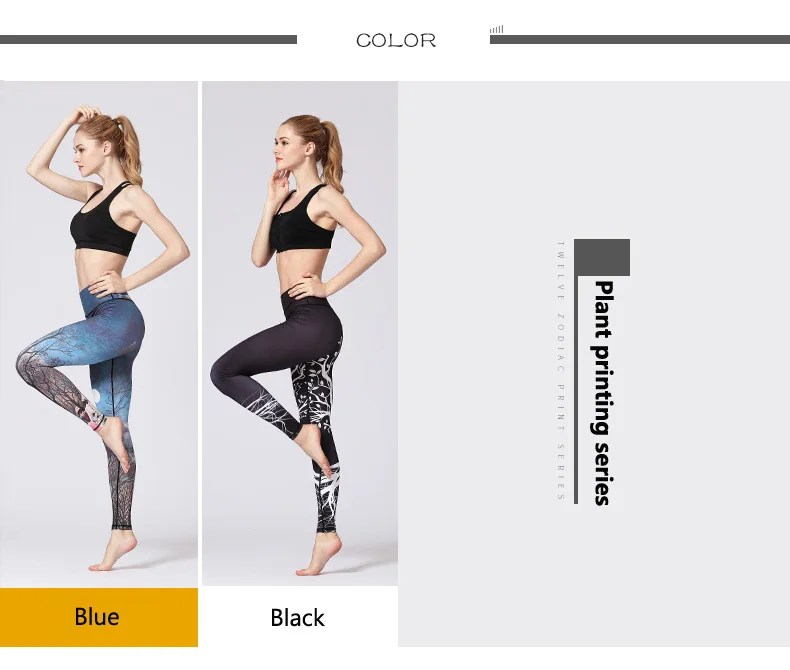Open the black leggings model photo
Screen dimensions: 790x670
pyautogui.click(x=300, y=333)
